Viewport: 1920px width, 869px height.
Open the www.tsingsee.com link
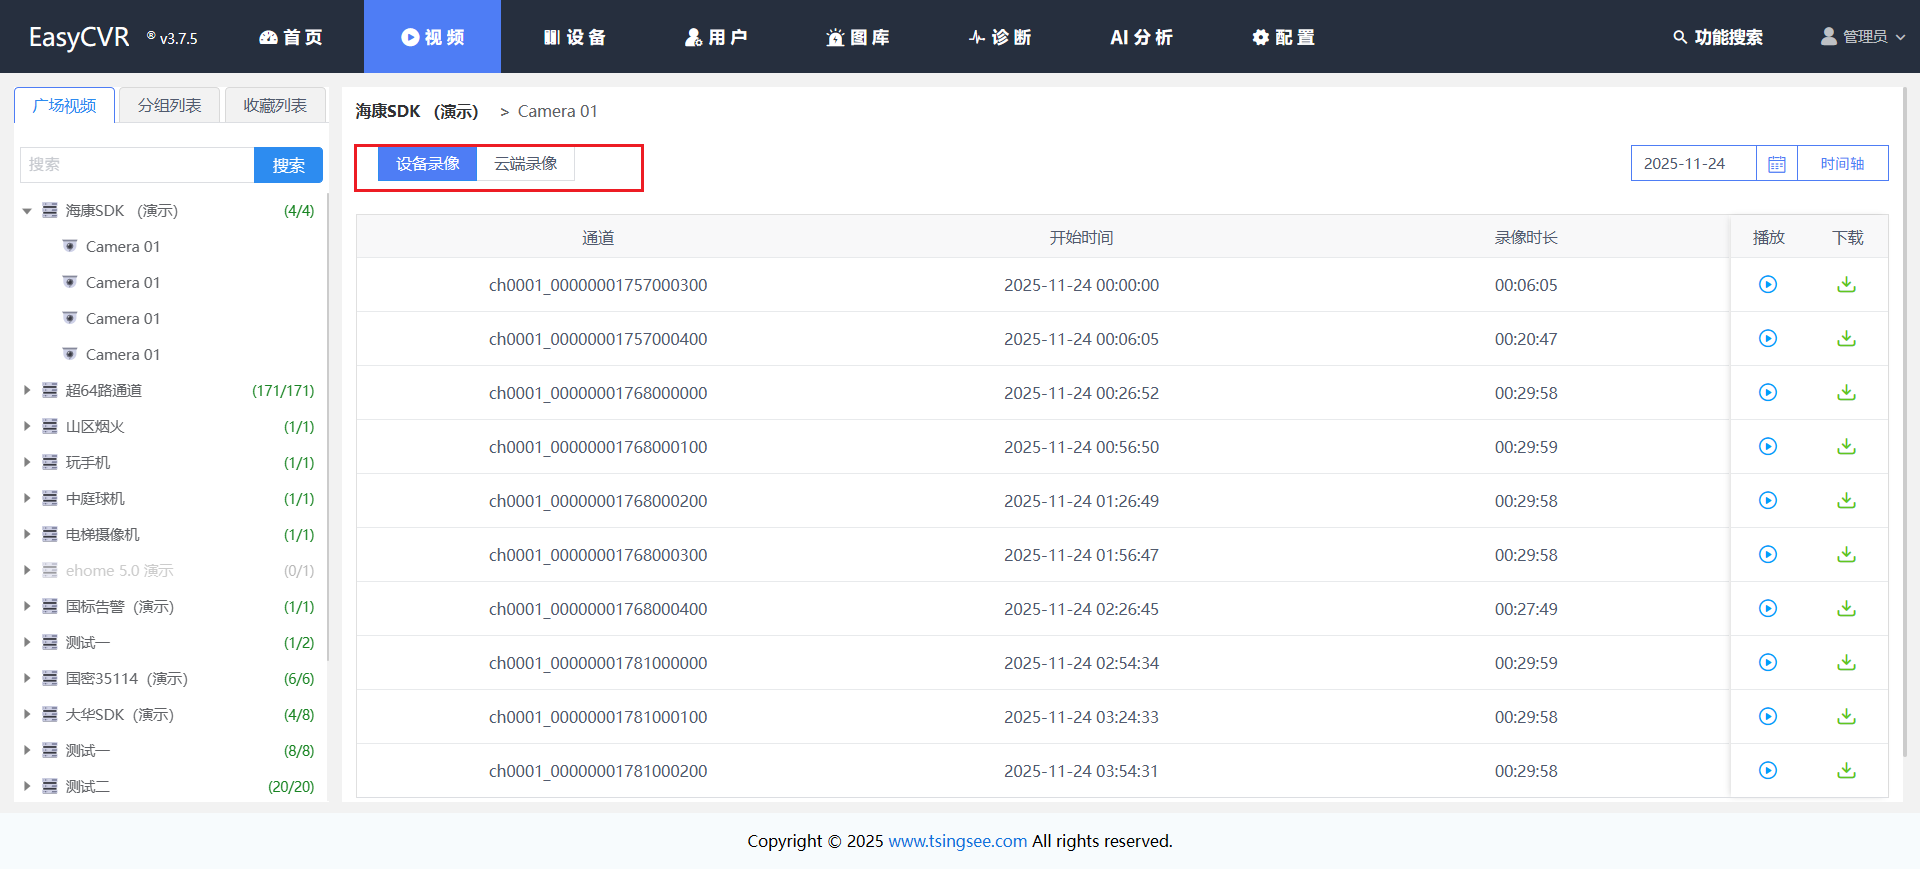click(957, 841)
